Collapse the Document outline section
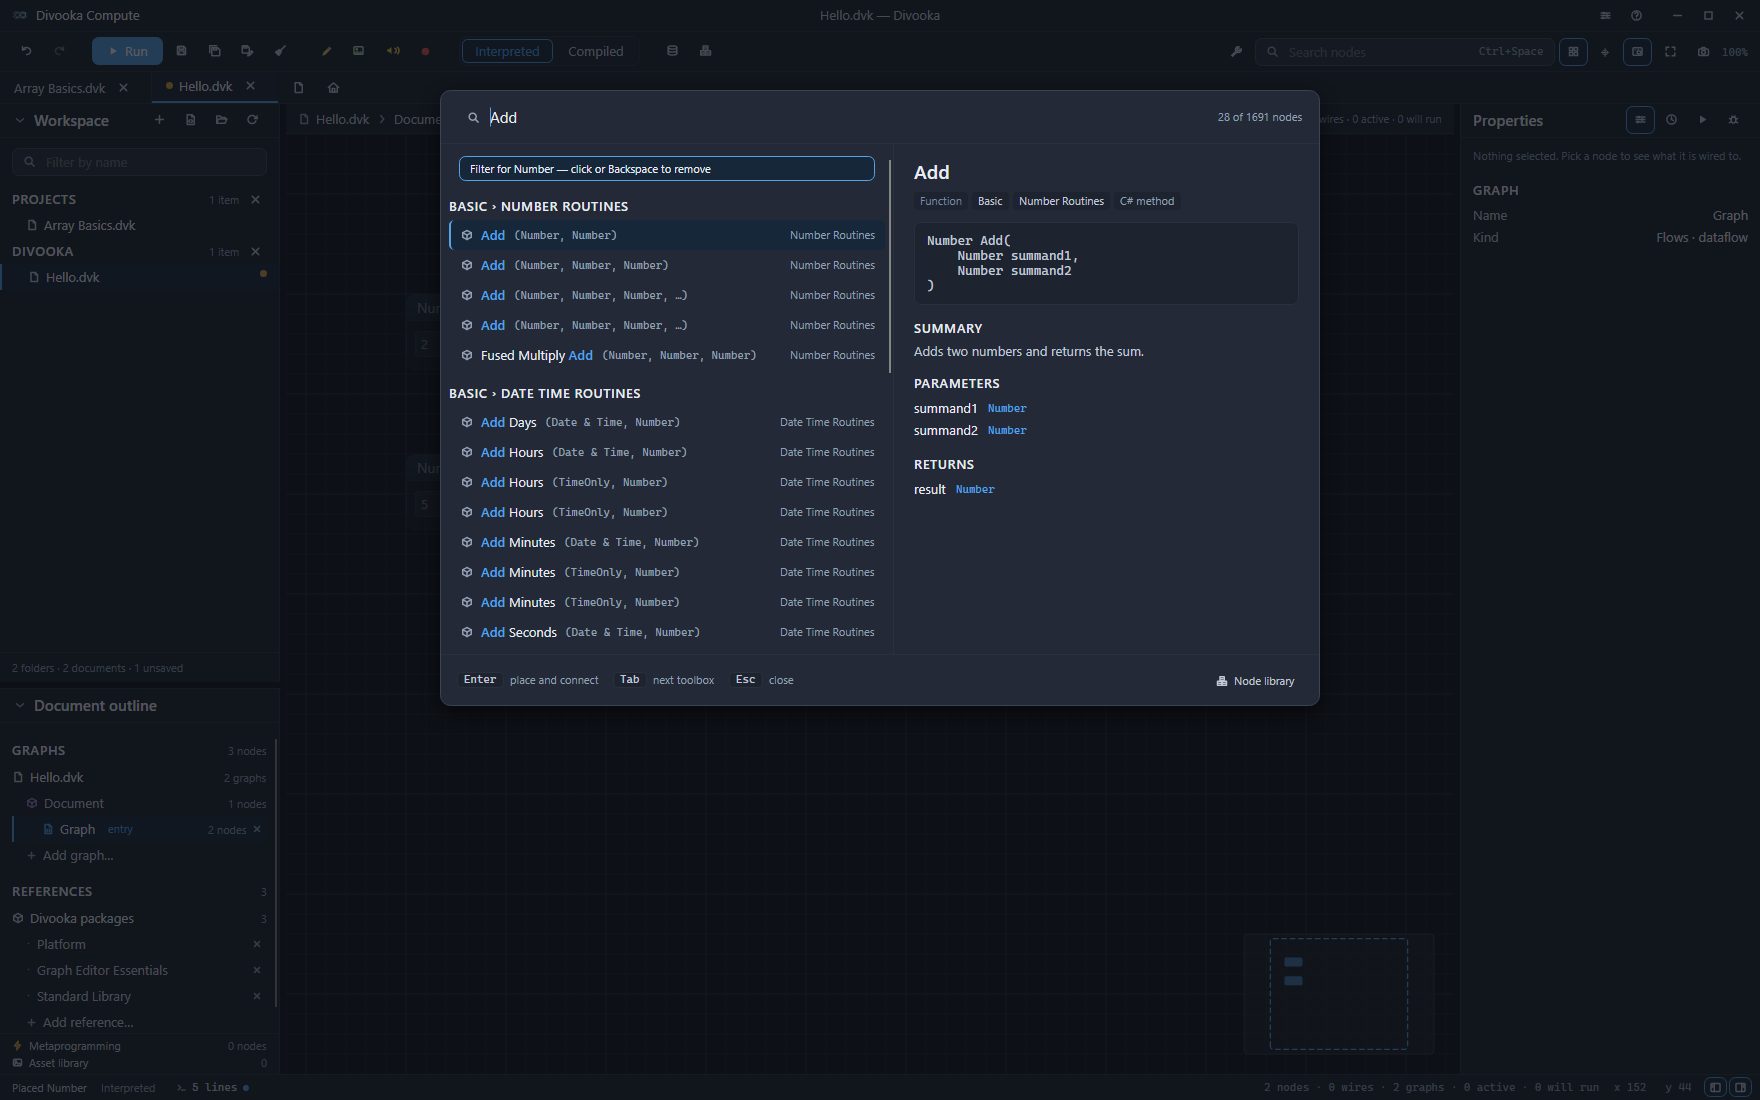Viewport: 1760px width, 1100px height. pyautogui.click(x=19, y=705)
